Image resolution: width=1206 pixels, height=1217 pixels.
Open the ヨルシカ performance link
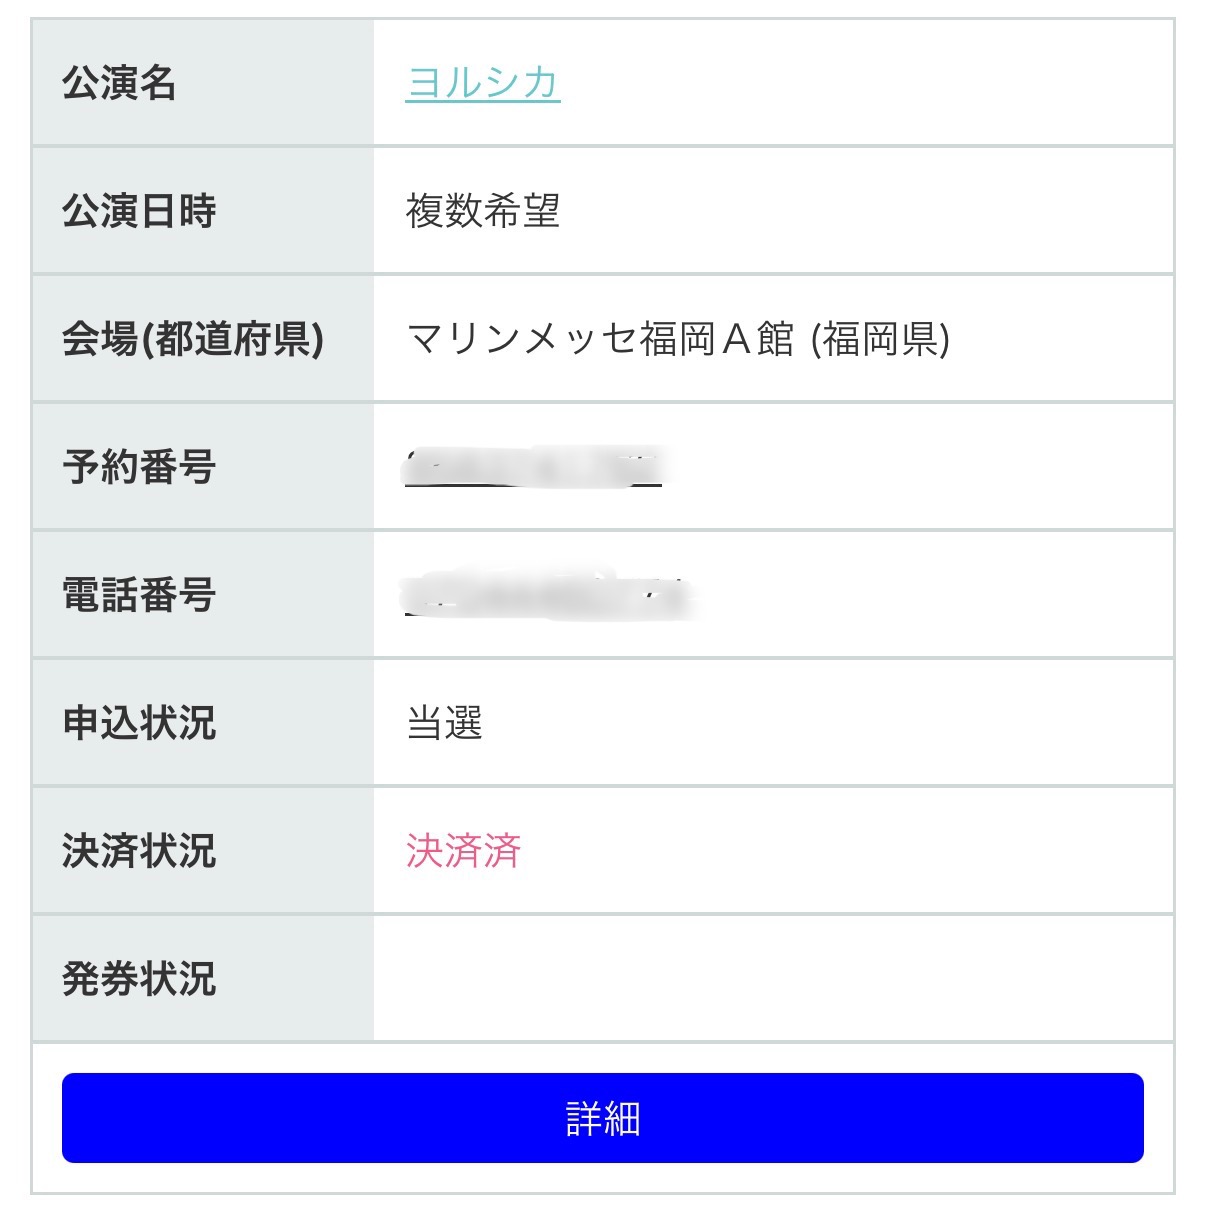tap(482, 82)
